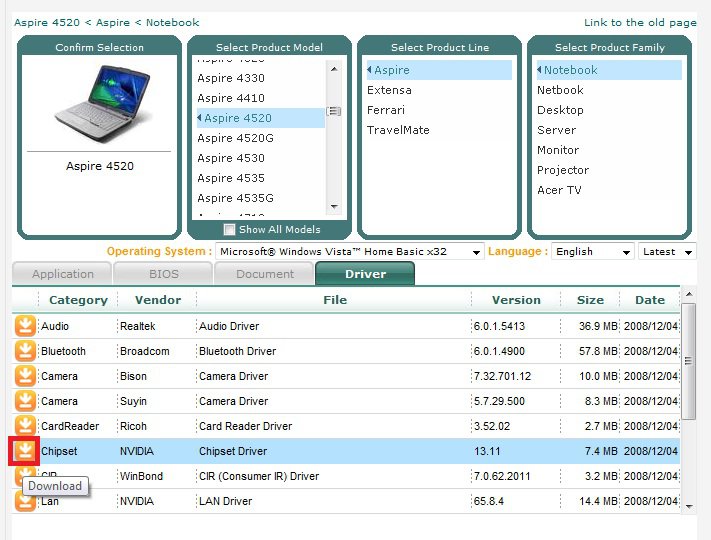Click the Notebook breadcrumb link
This screenshot has width=711, height=540.
point(172,22)
